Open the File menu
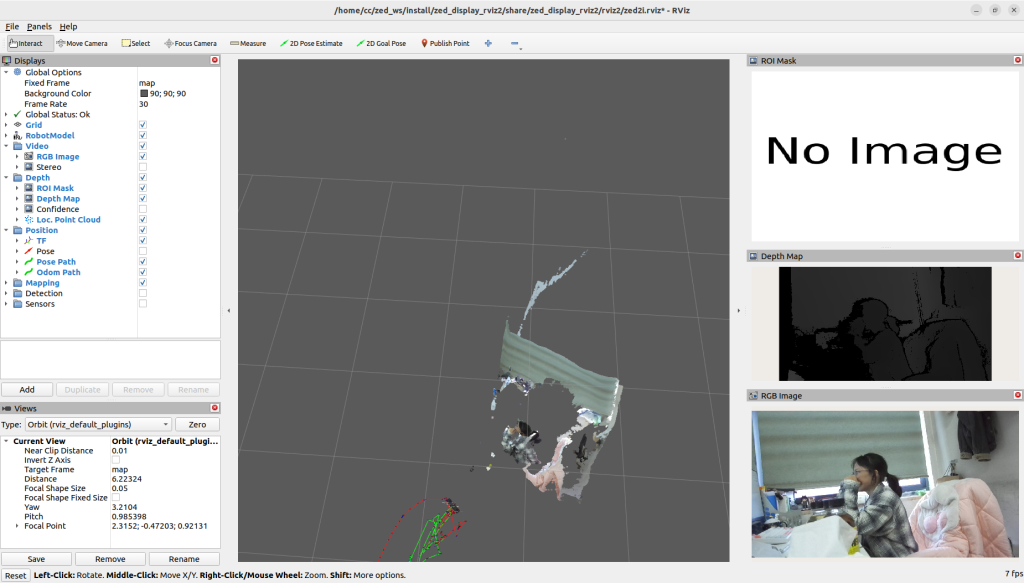 click(x=12, y=26)
